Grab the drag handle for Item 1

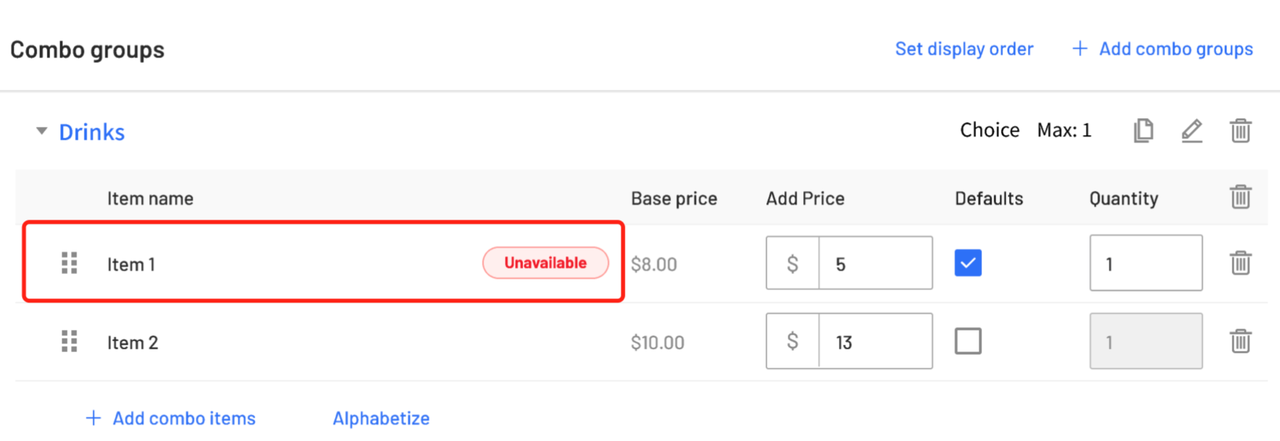point(69,263)
